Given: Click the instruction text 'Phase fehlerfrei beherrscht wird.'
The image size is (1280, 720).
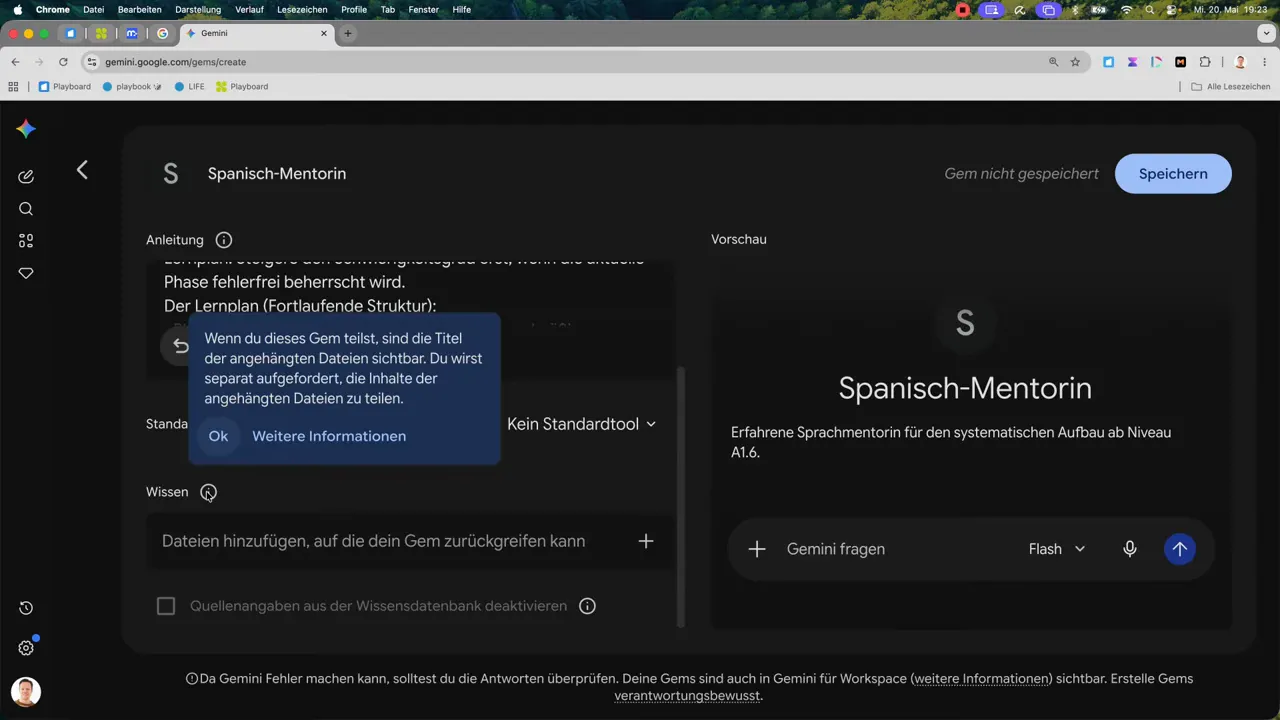Looking at the screenshot, I should pyautogui.click(x=284, y=282).
